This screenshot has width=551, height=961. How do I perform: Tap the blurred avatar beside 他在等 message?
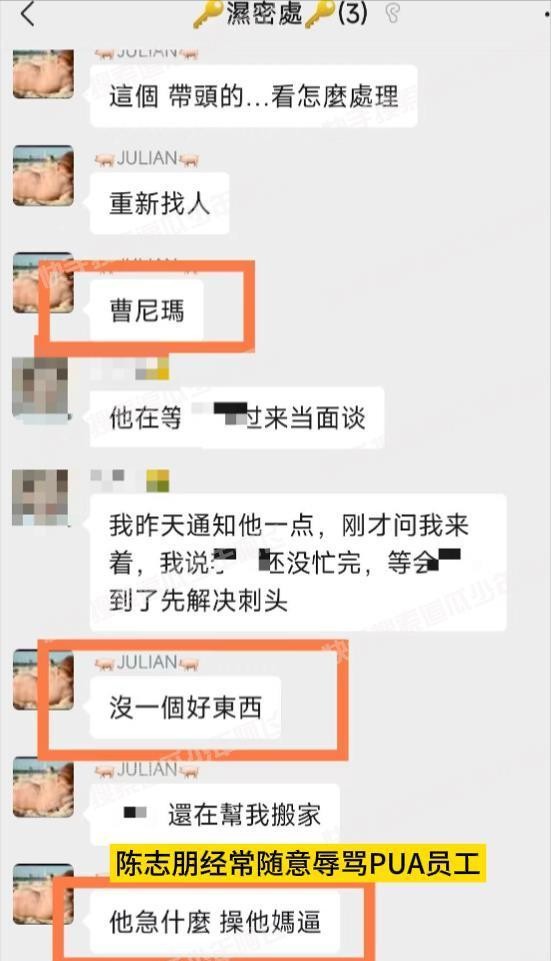(x=40, y=389)
